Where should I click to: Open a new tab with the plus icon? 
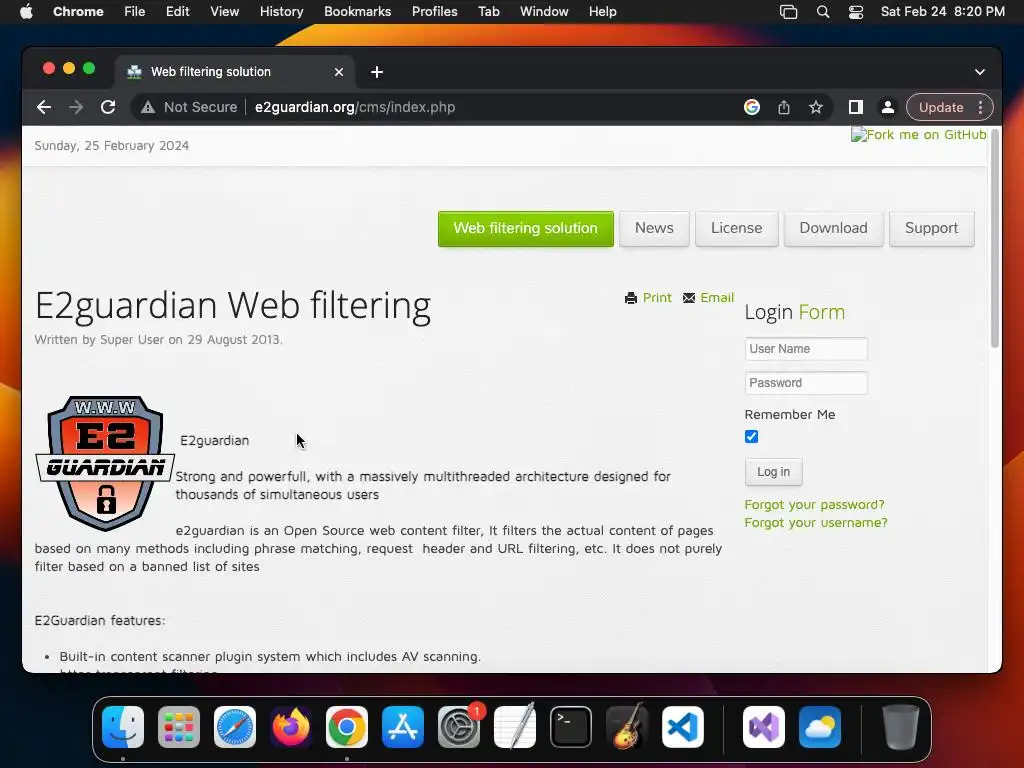pyautogui.click(x=377, y=72)
